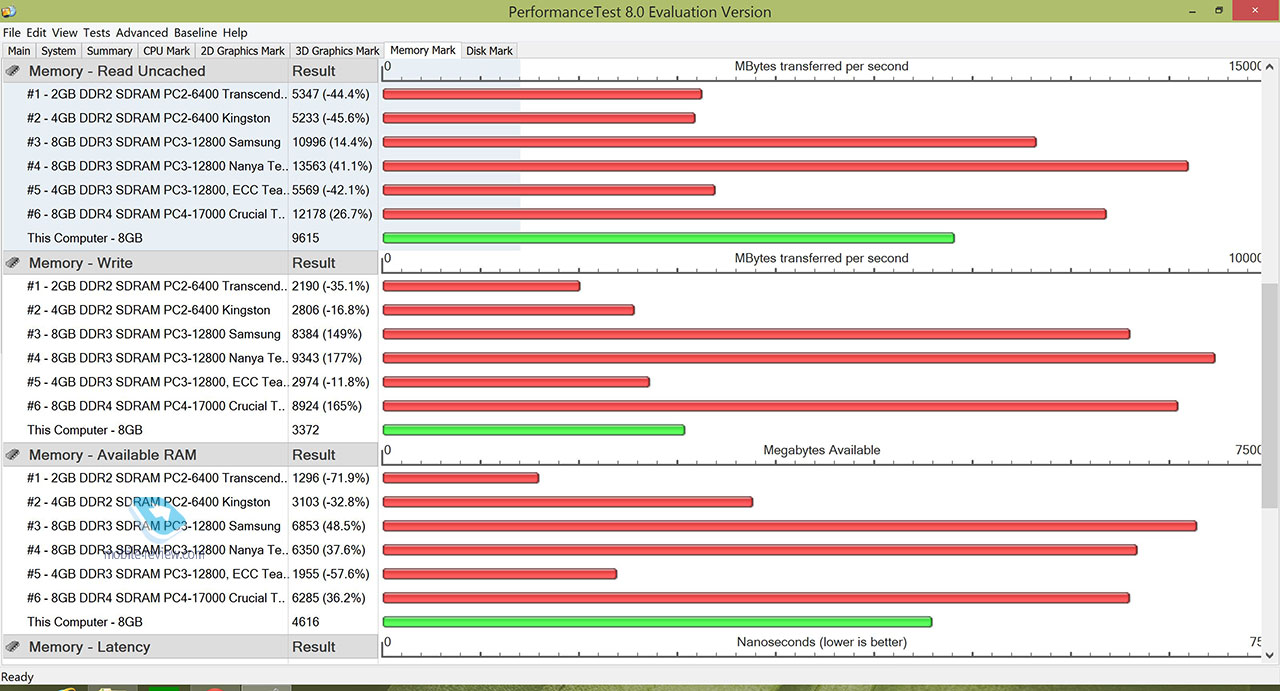
Task: Select result value 3103 (-32.8%)
Action: pyautogui.click(x=331, y=502)
